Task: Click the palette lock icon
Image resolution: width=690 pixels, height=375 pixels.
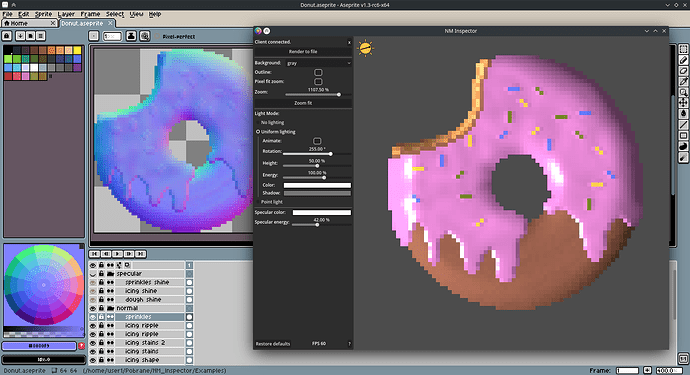Action: click(7, 36)
